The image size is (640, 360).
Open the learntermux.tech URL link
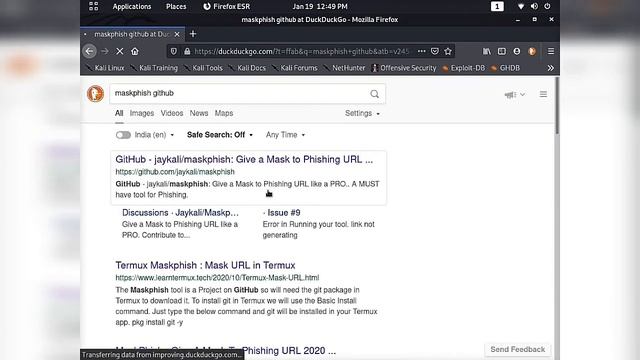[x=217, y=278]
